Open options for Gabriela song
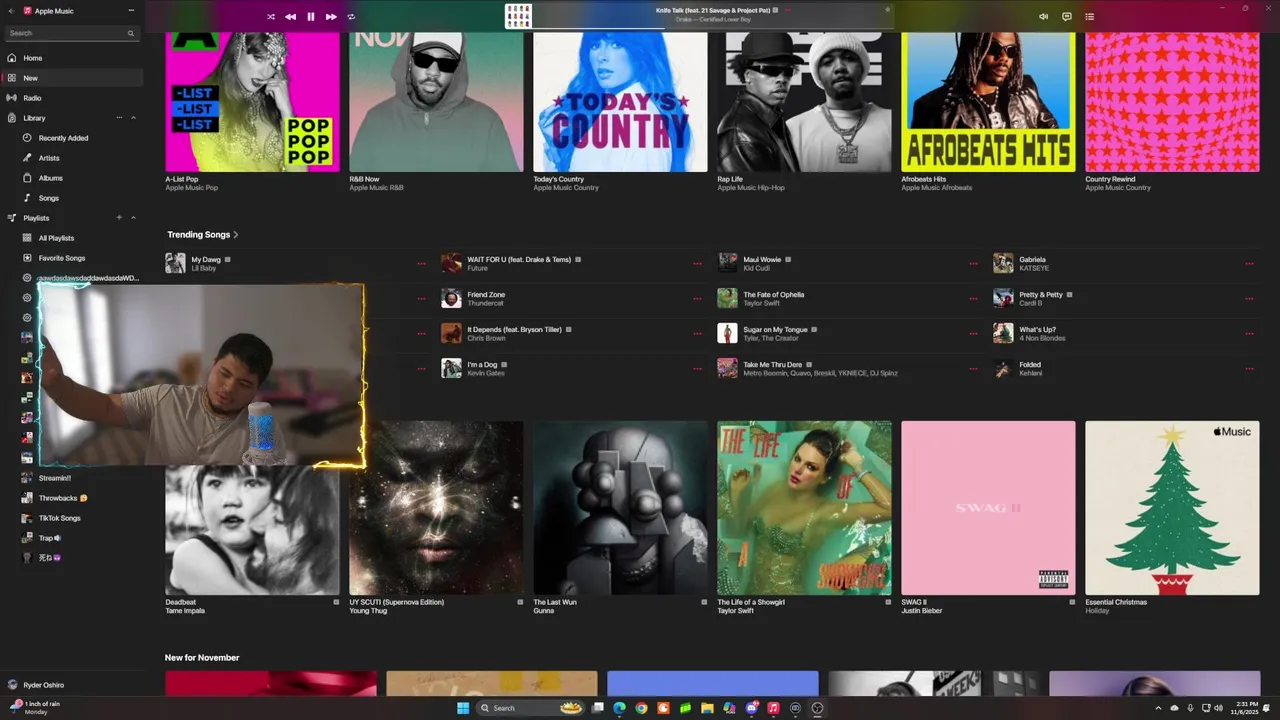The image size is (1280, 720). coord(1249,264)
